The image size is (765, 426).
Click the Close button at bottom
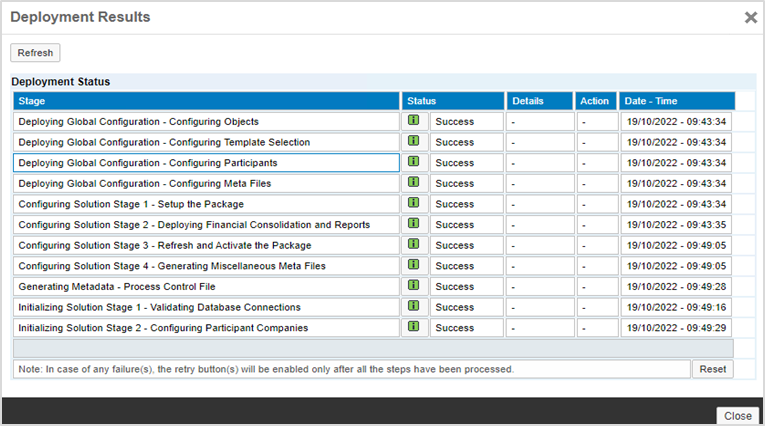tap(738, 415)
